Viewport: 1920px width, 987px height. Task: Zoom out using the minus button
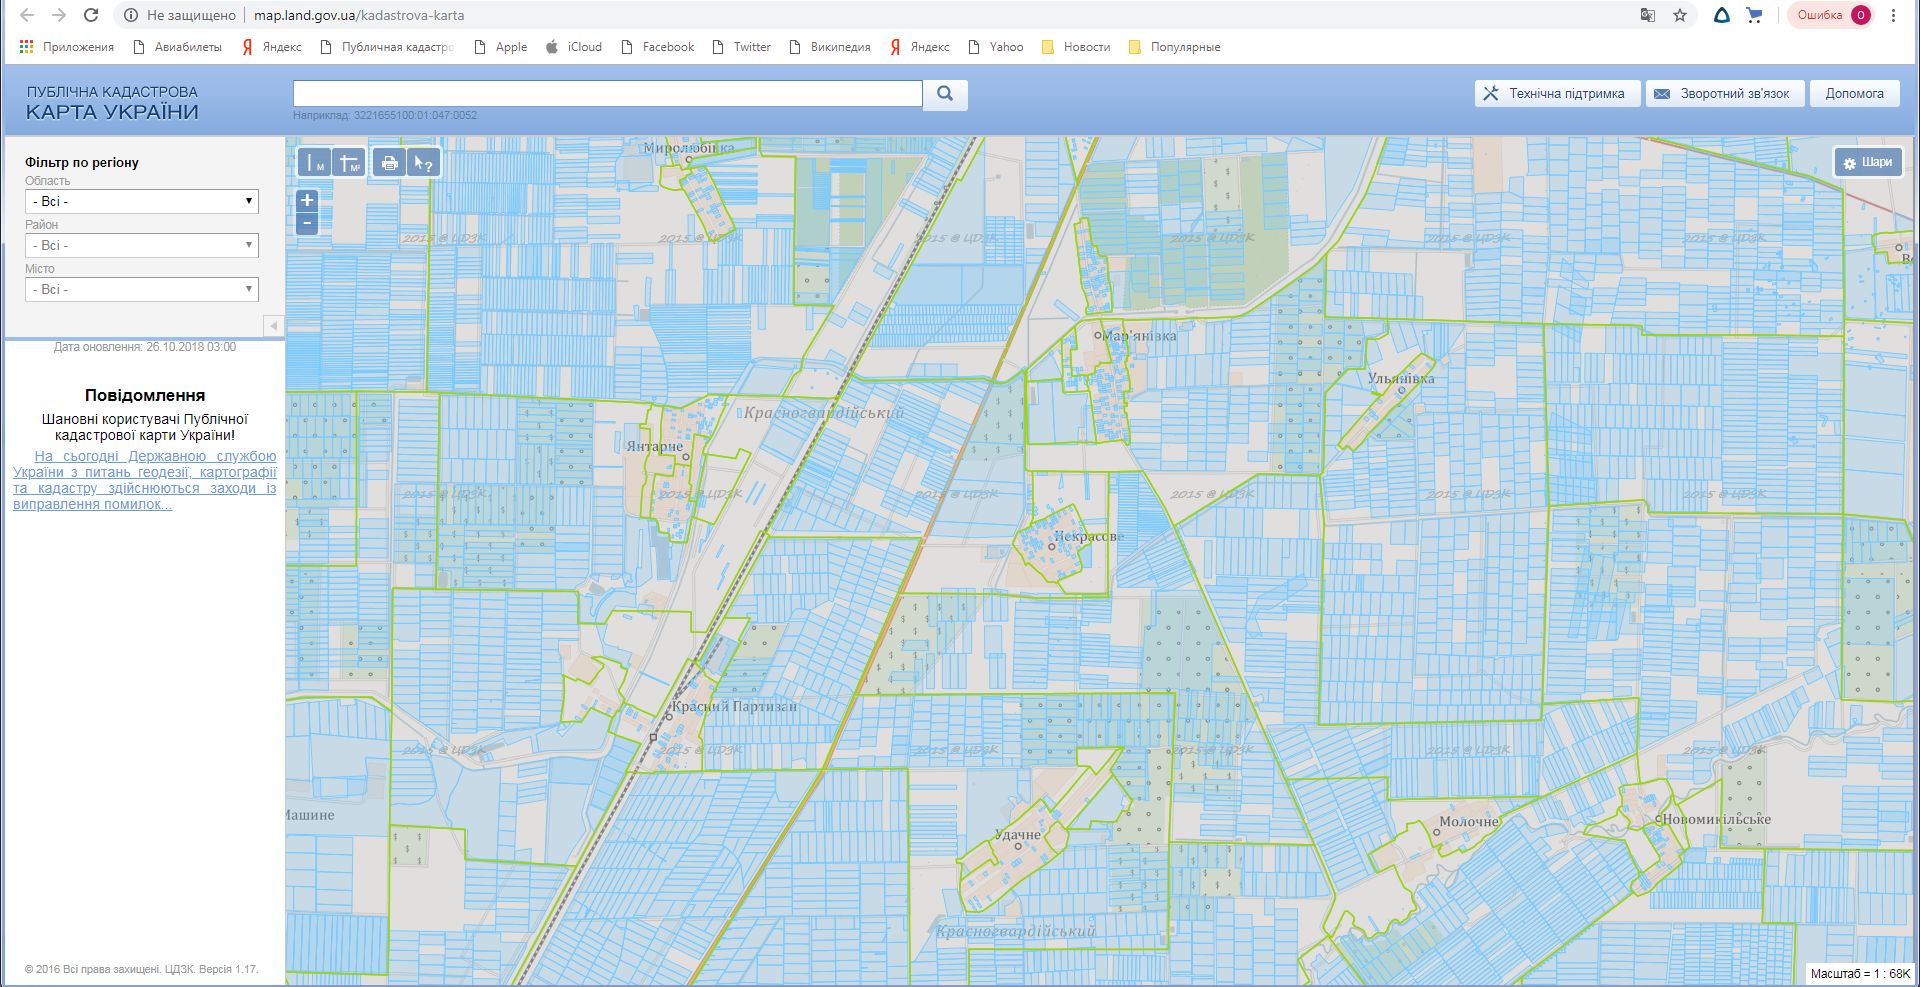[x=307, y=224]
